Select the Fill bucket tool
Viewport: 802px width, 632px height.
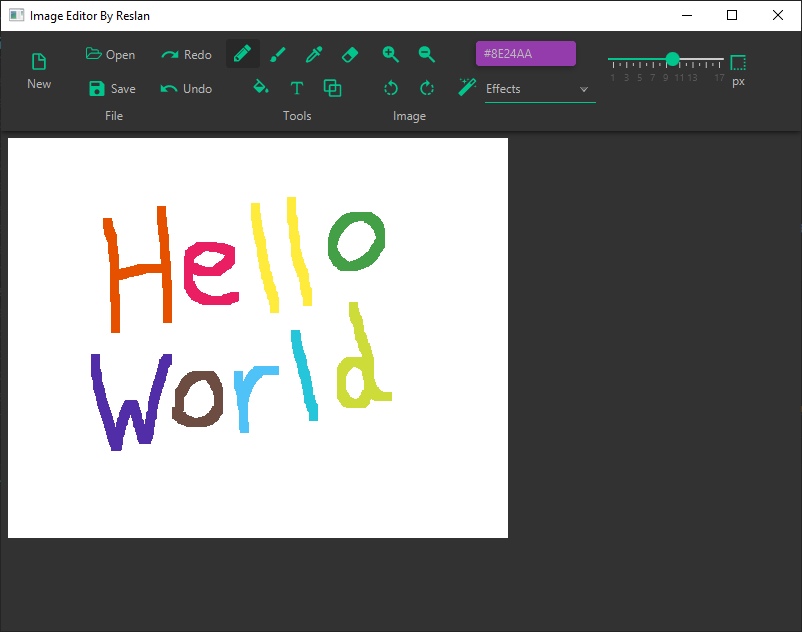261,87
